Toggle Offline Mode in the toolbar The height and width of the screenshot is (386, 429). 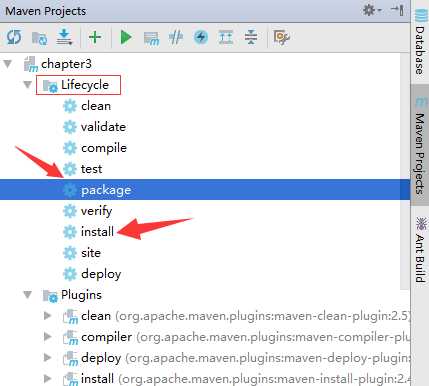click(x=176, y=37)
